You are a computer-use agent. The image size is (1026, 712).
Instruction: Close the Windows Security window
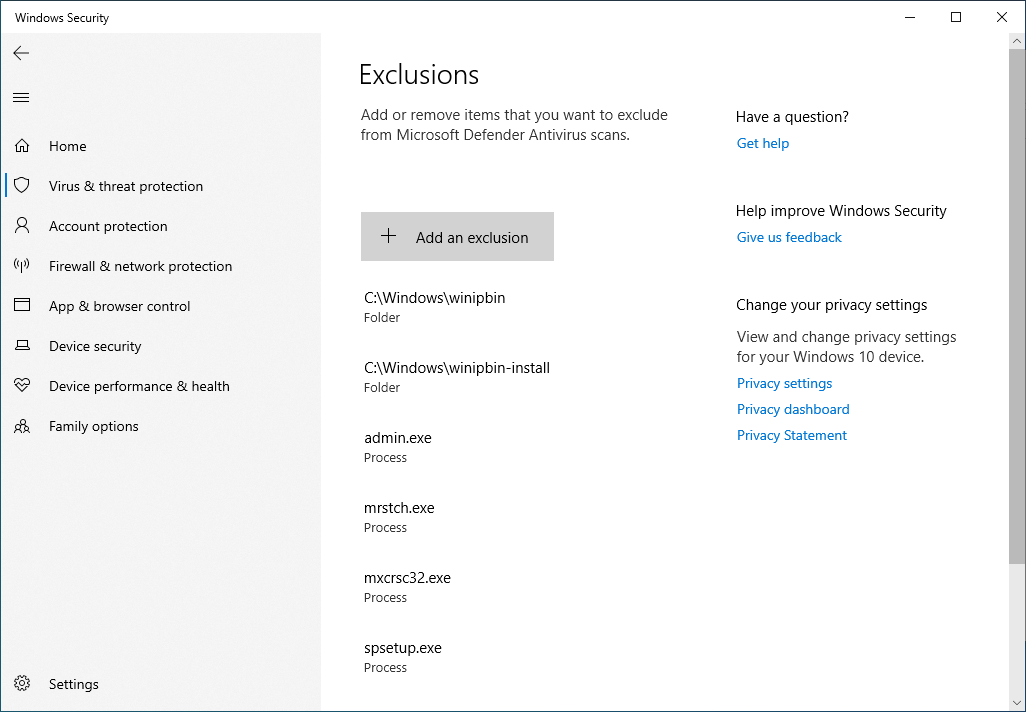[1001, 17]
